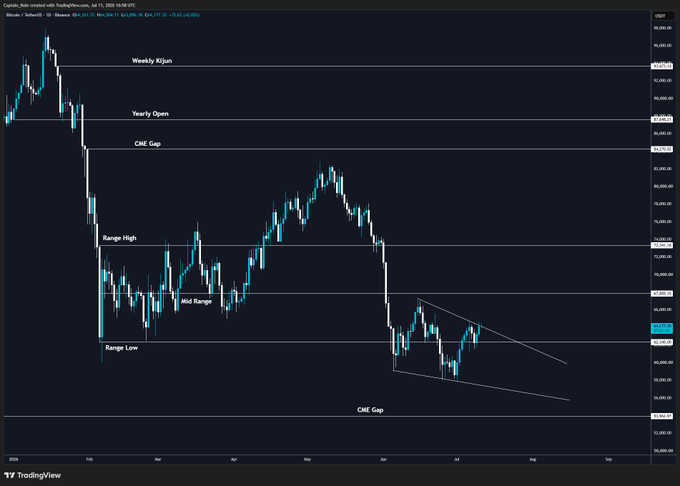Click the 'Jul' time axis label
Image resolution: width=680 pixels, height=486 pixels.
(x=456, y=459)
